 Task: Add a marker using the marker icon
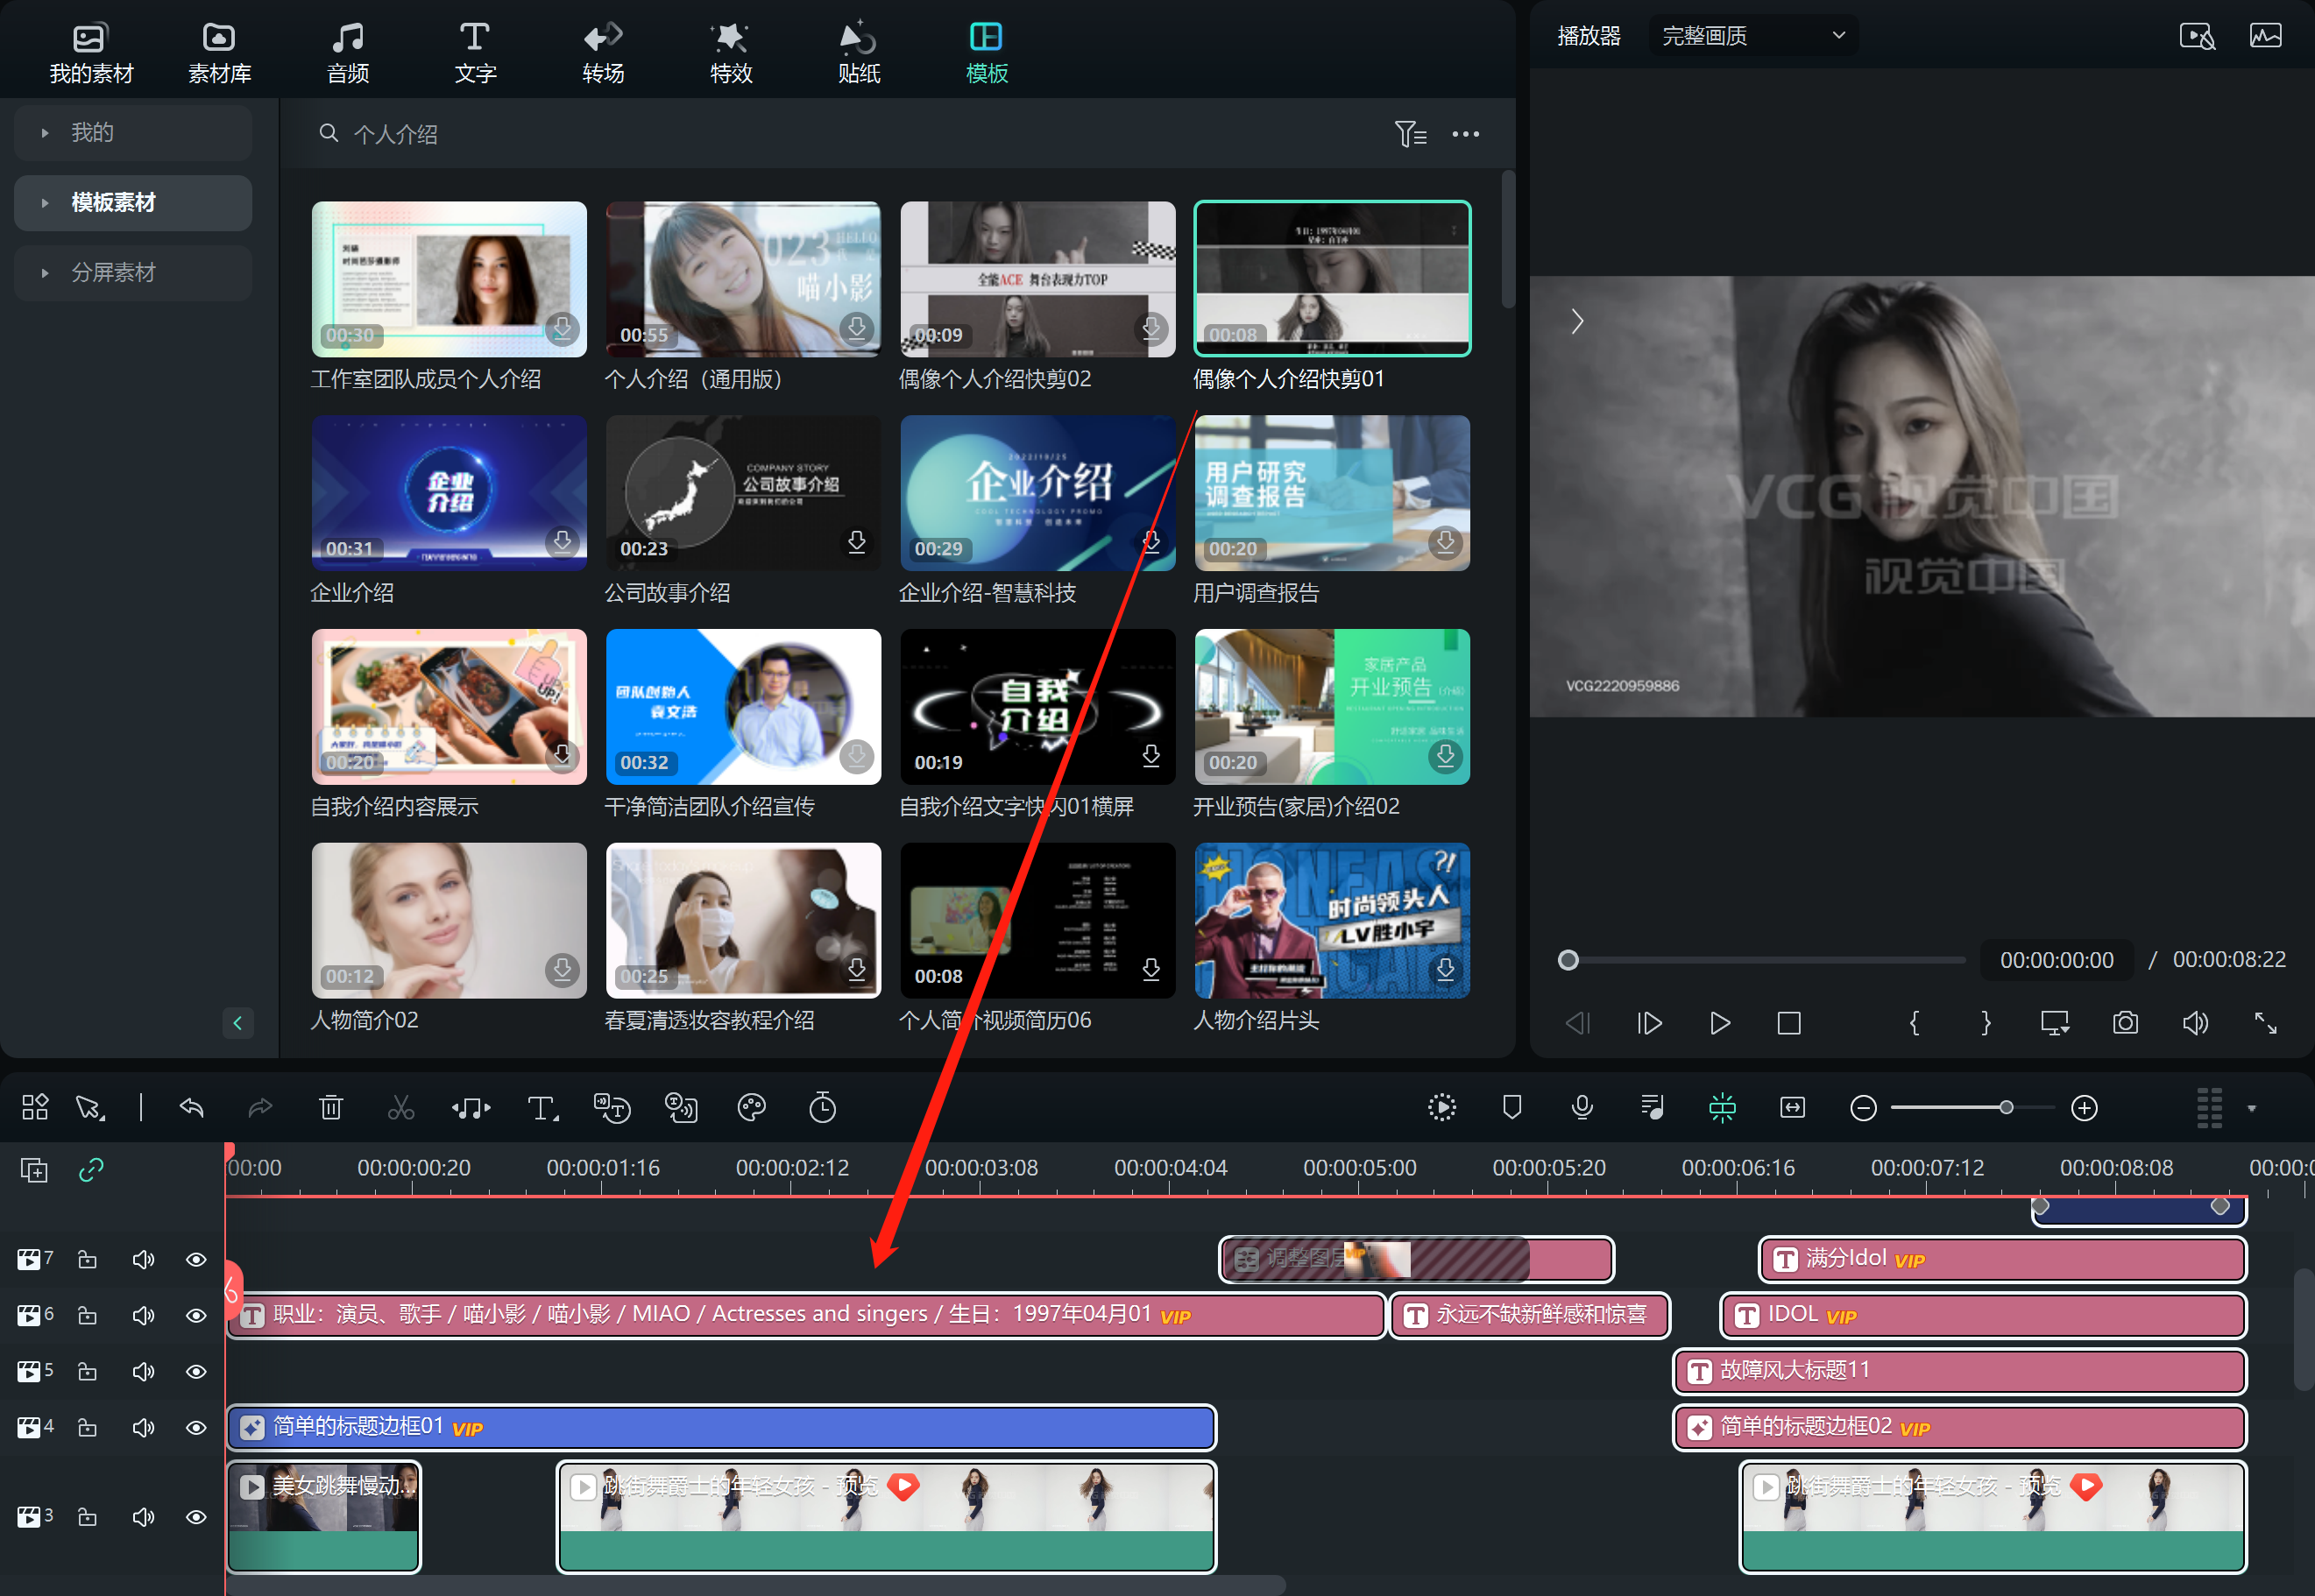coord(1512,1108)
